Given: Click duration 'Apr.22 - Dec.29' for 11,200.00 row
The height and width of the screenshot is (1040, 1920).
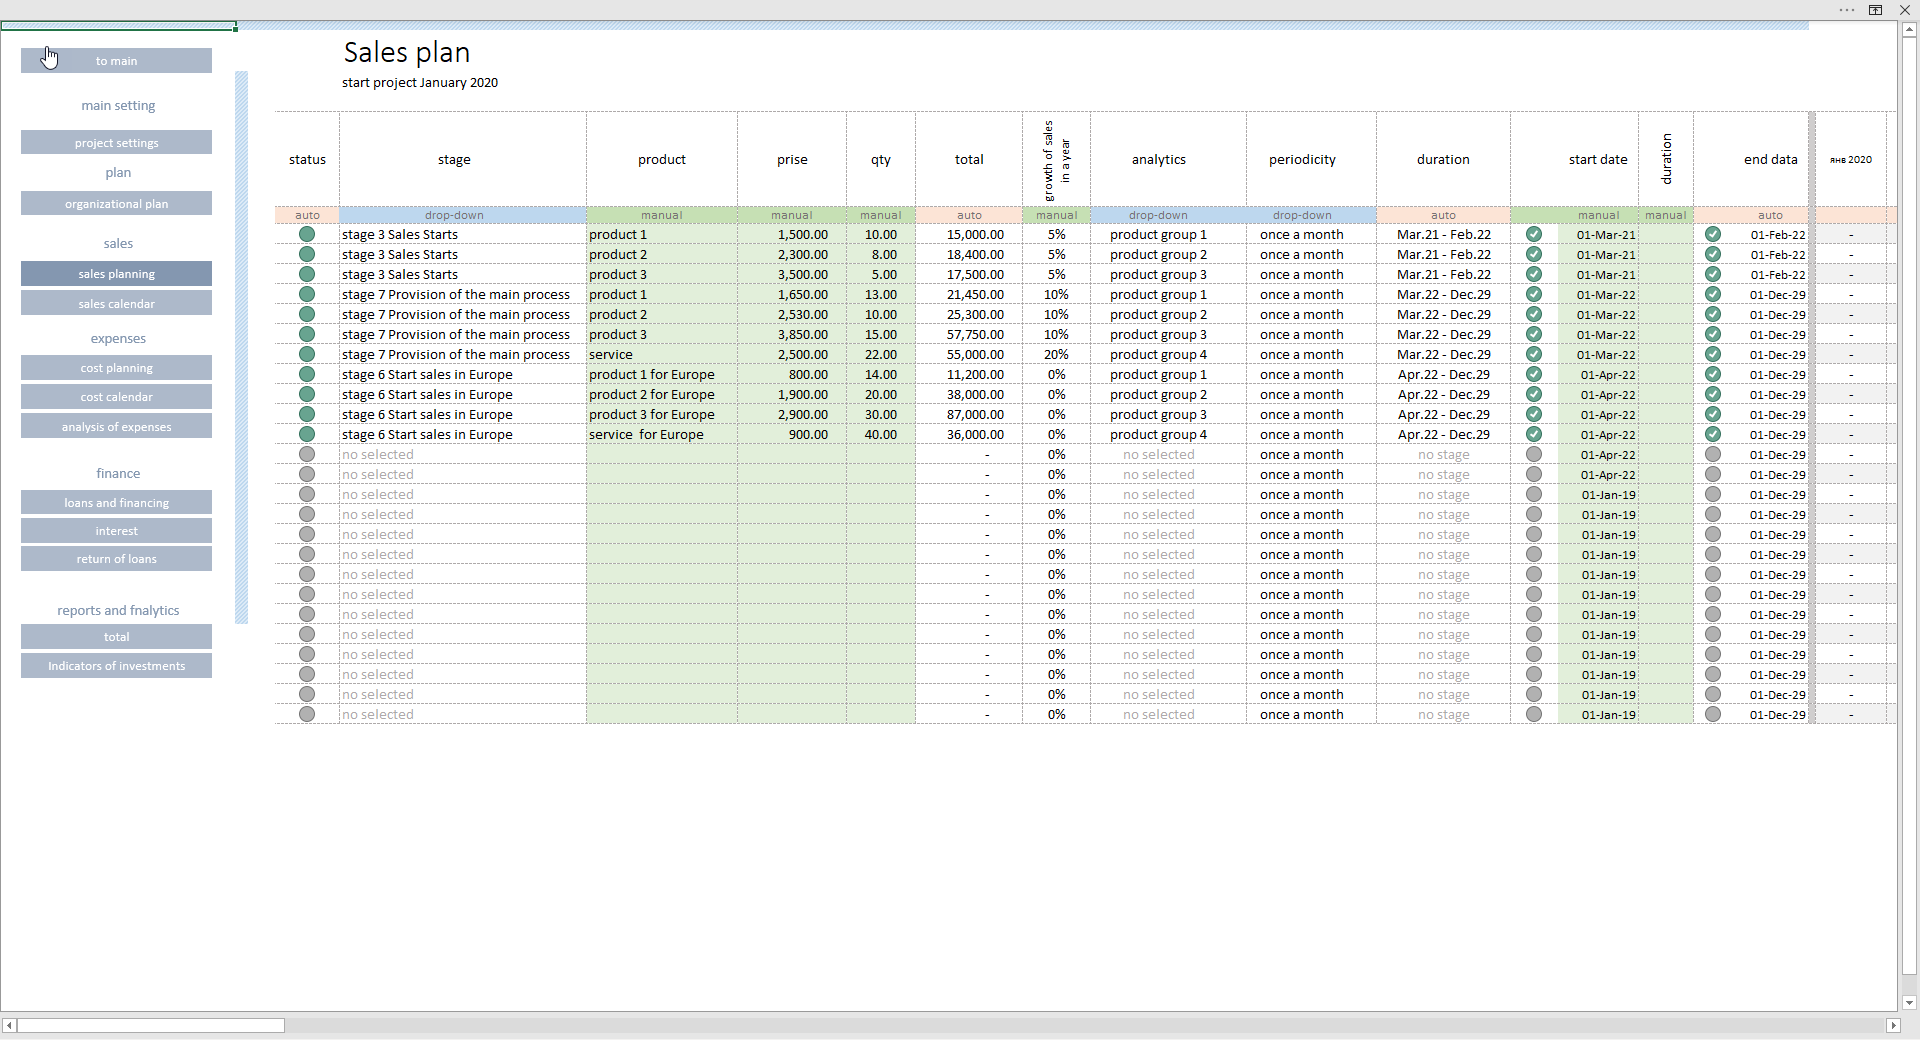Looking at the screenshot, I should point(1443,374).
